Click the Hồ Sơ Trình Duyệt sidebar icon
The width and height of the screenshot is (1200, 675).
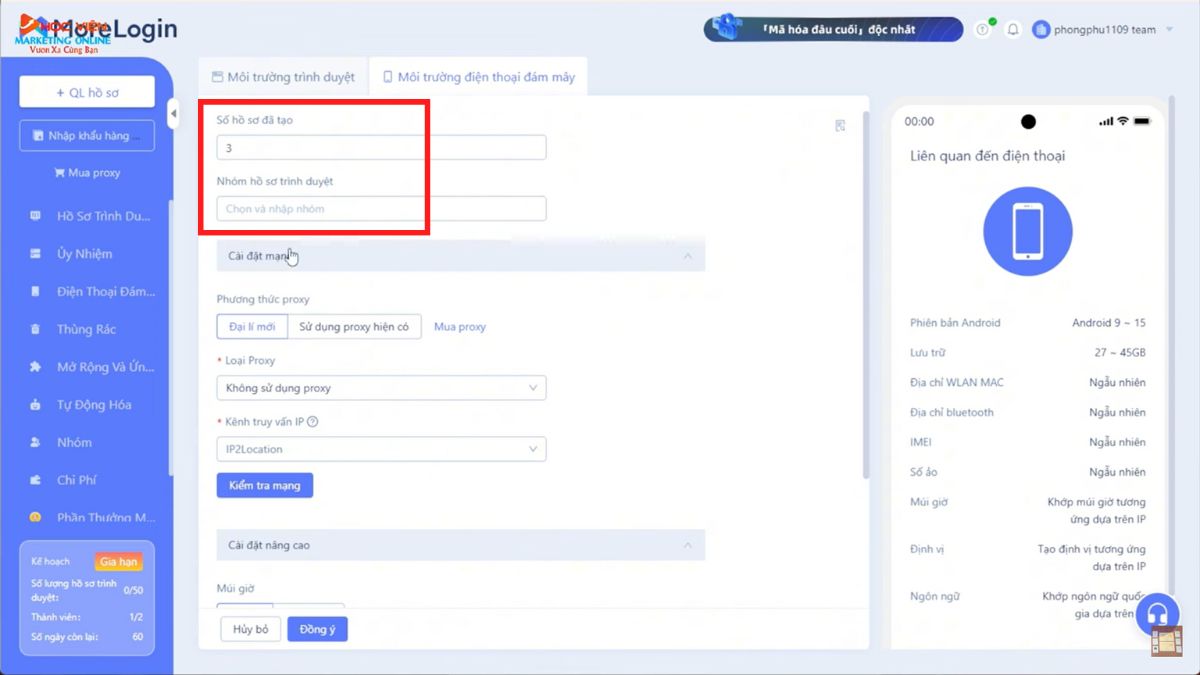36,216
